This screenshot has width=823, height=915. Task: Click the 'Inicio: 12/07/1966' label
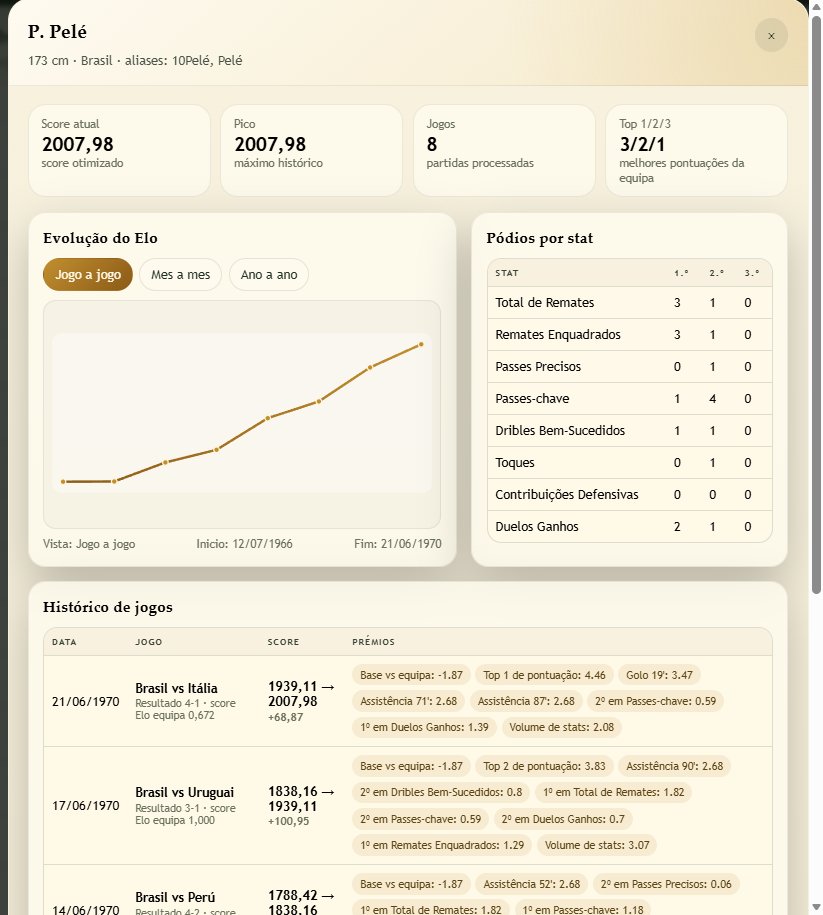(244, 544)
